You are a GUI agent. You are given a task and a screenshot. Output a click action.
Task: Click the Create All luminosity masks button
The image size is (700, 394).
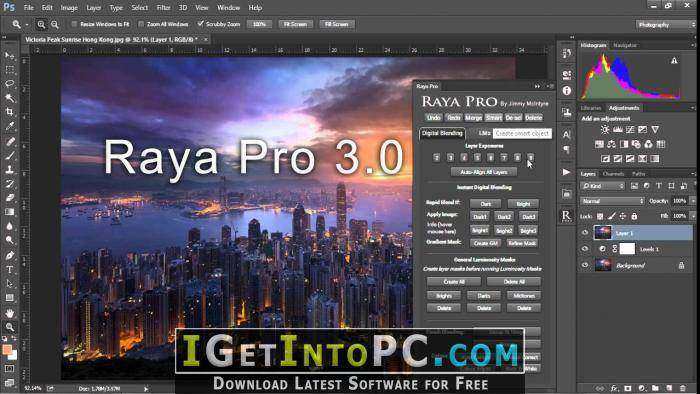pos(454,282)
